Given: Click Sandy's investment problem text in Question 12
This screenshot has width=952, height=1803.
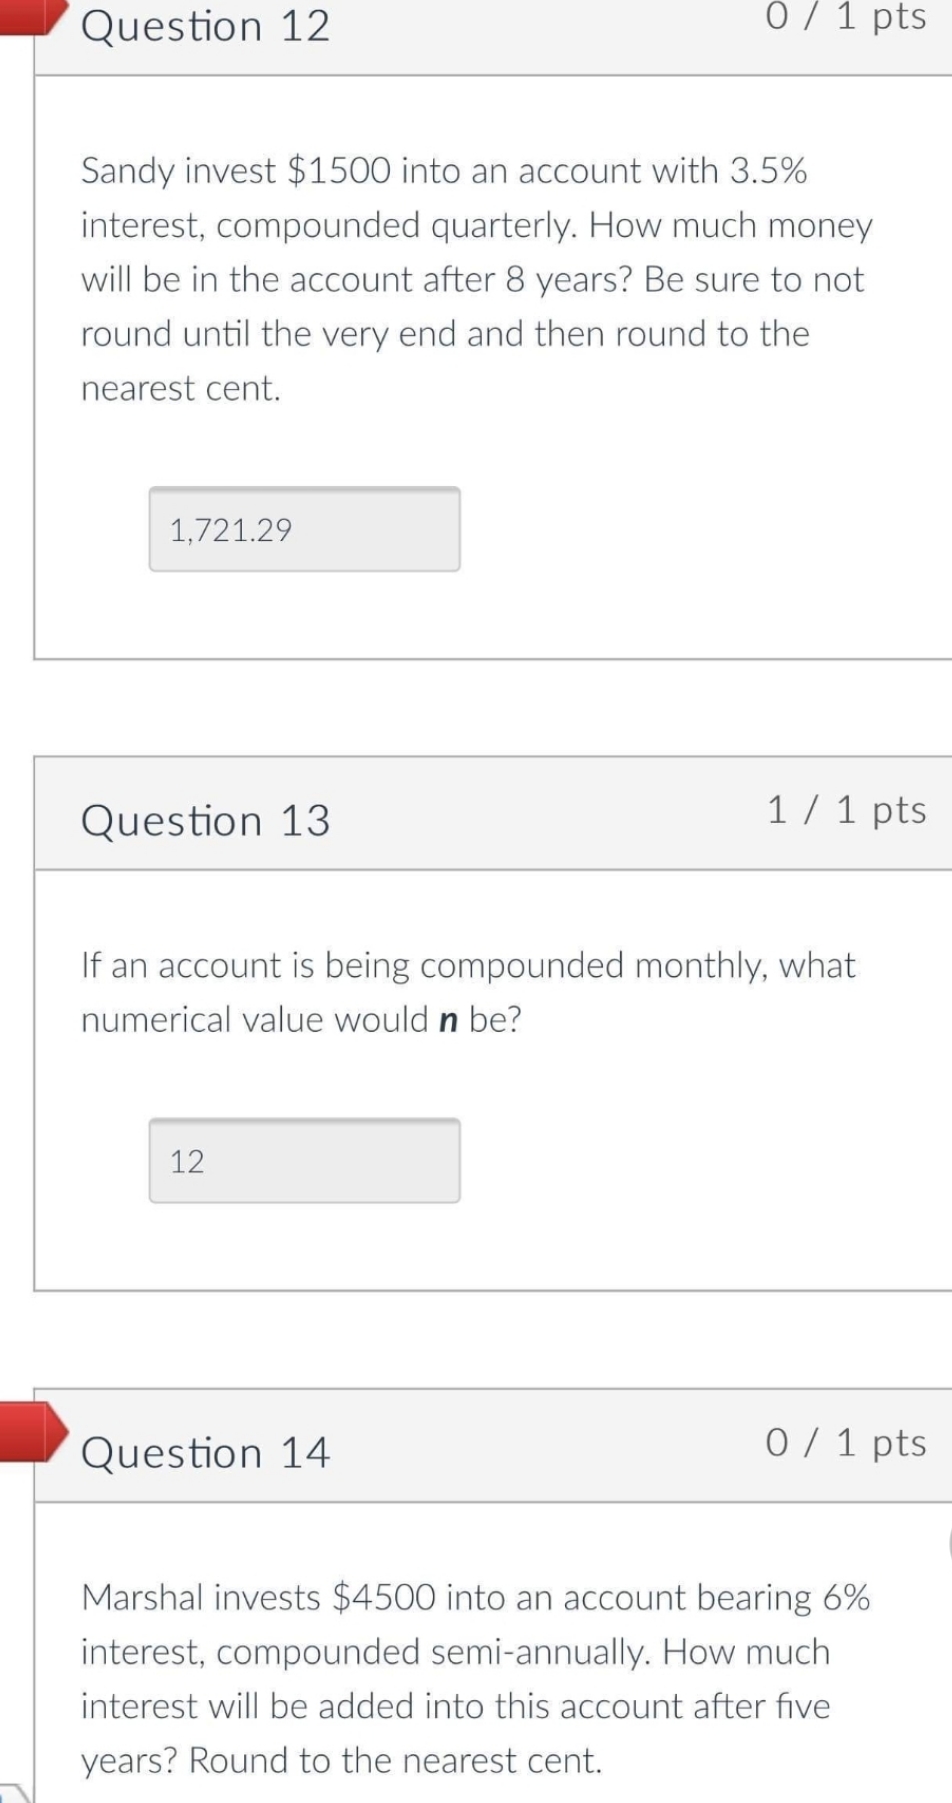Looking at the screenshot, I should click(x=475, y=278).
